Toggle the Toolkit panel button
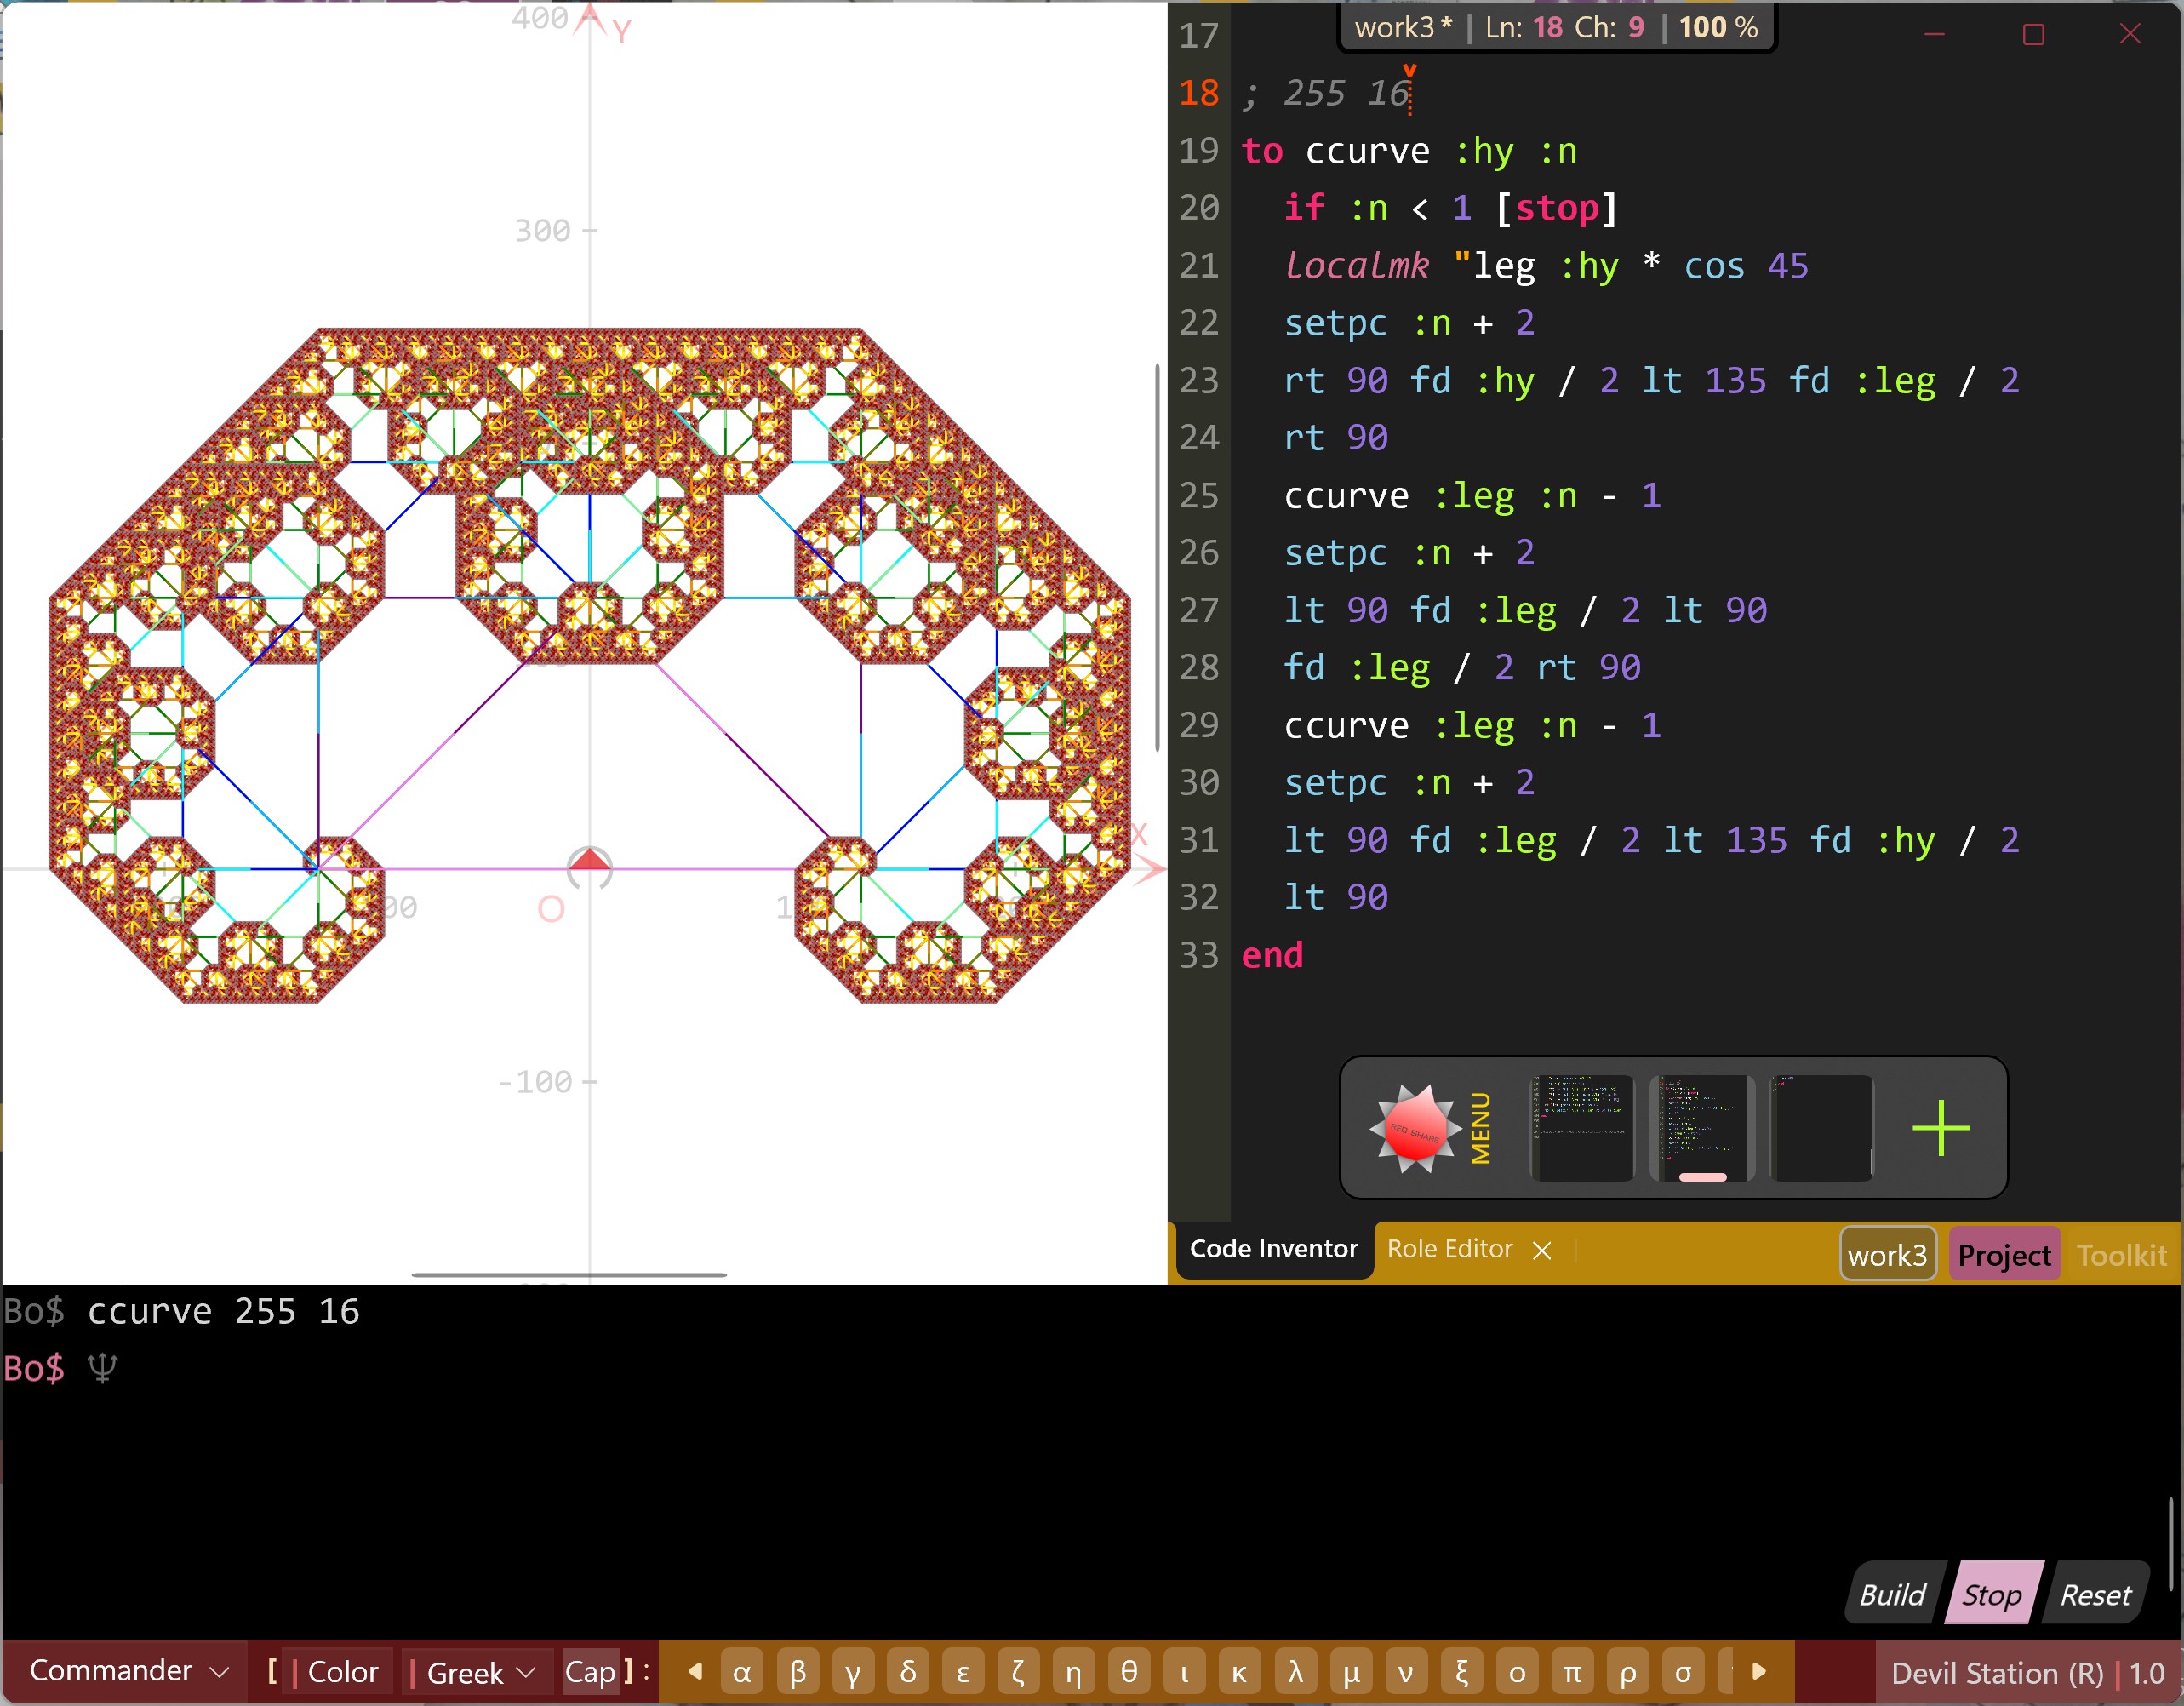Screen dimensions: 2184x1706 (x=2120, y=1255)
